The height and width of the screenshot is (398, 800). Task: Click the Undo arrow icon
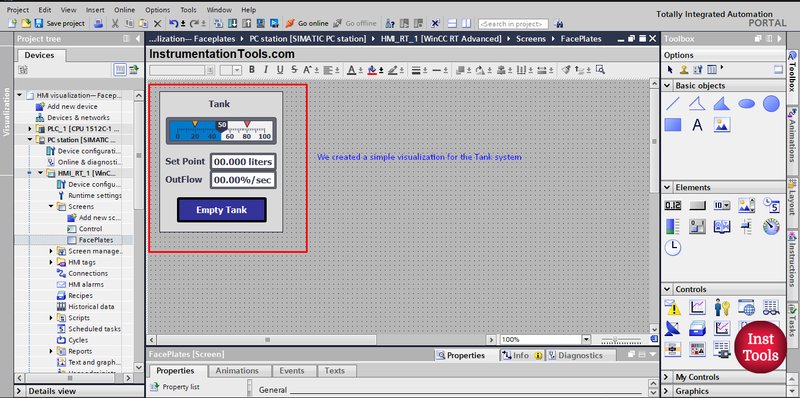click(x=173, y=23)
